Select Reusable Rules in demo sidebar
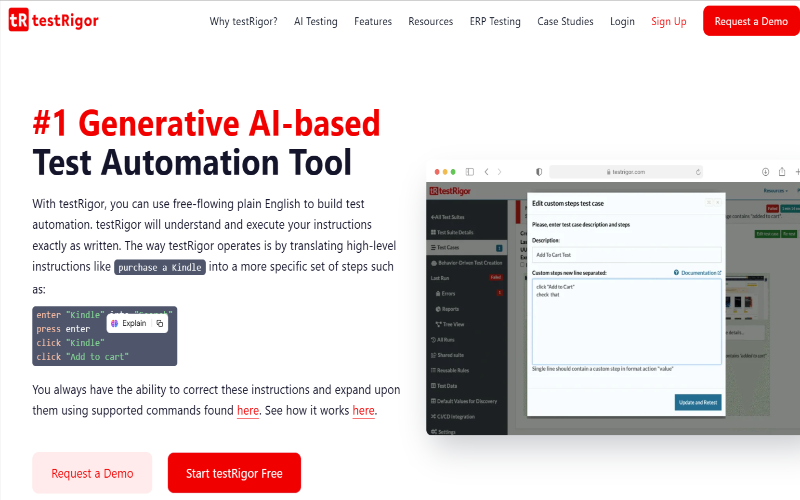Screen dimensions: 800x500 [x=450, y=370]
